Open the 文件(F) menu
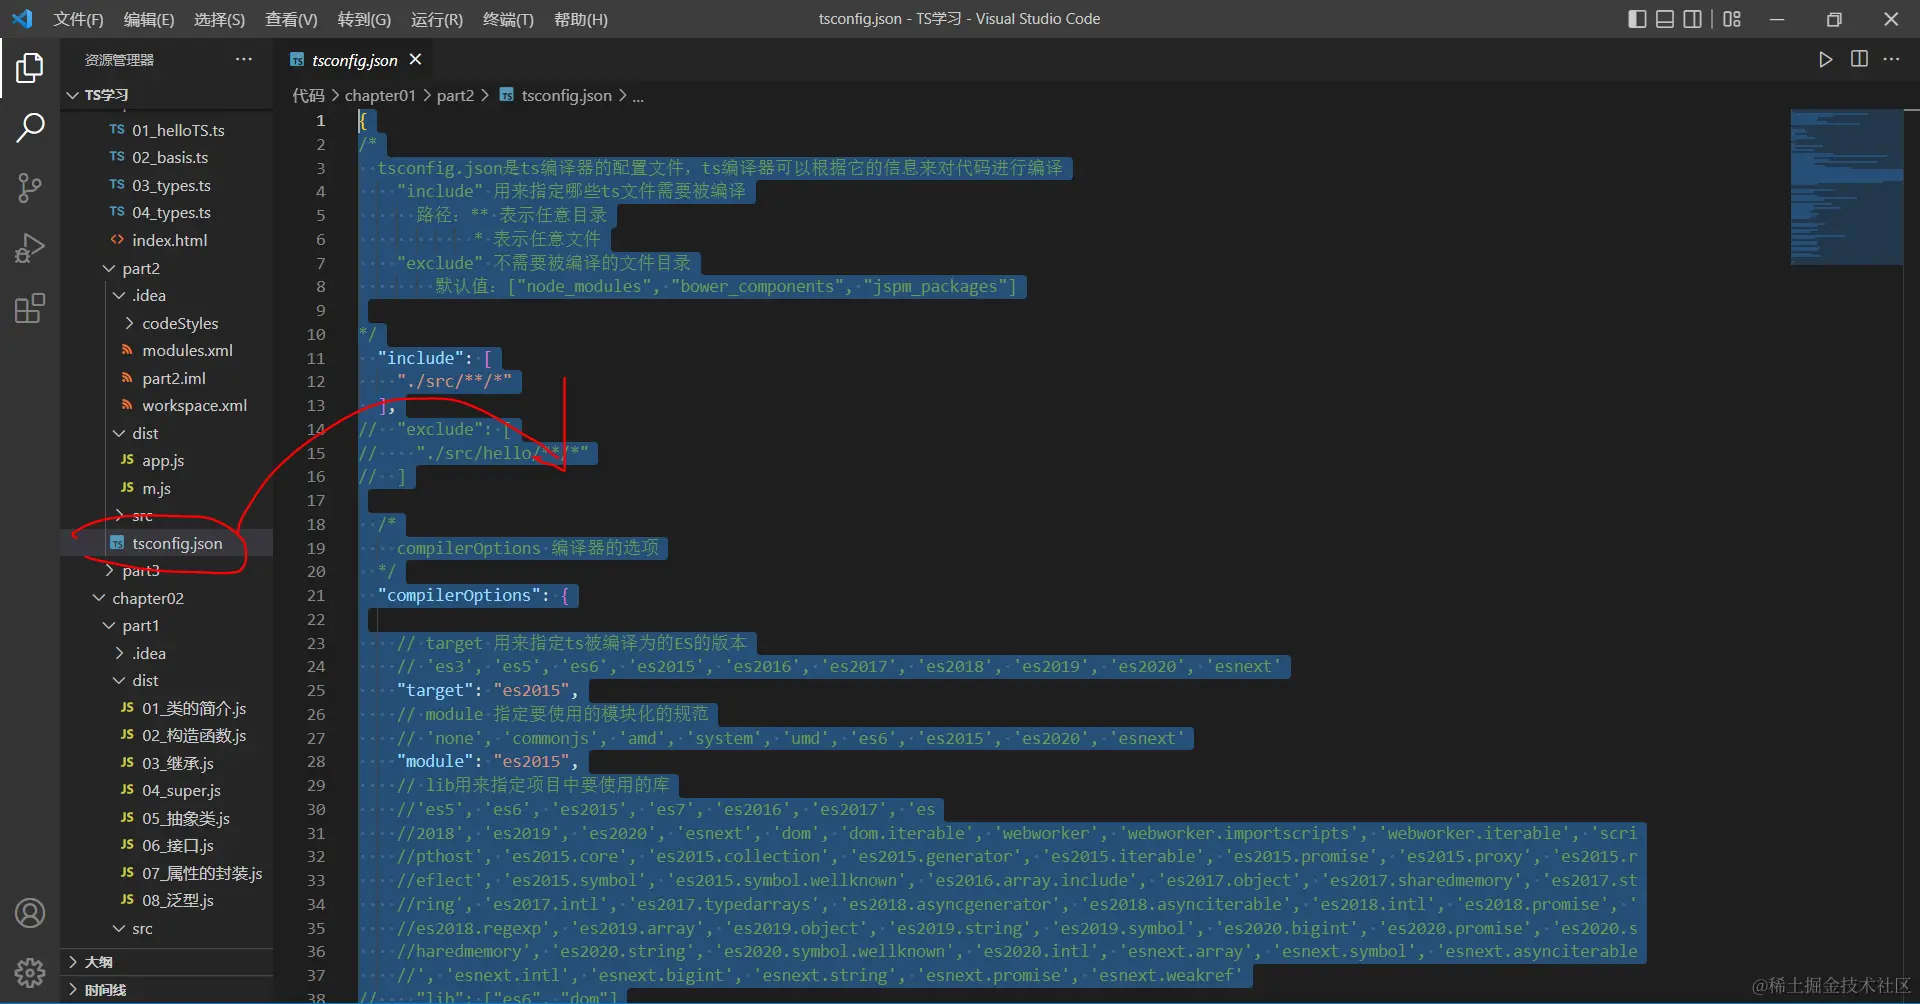Image resolution: width=1920 pixels, height=1004 pixels. coord(78,19)
